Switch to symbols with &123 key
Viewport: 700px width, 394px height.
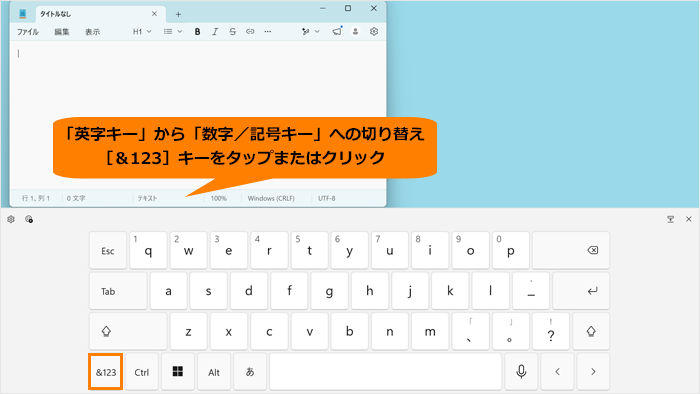coord(106,372)
